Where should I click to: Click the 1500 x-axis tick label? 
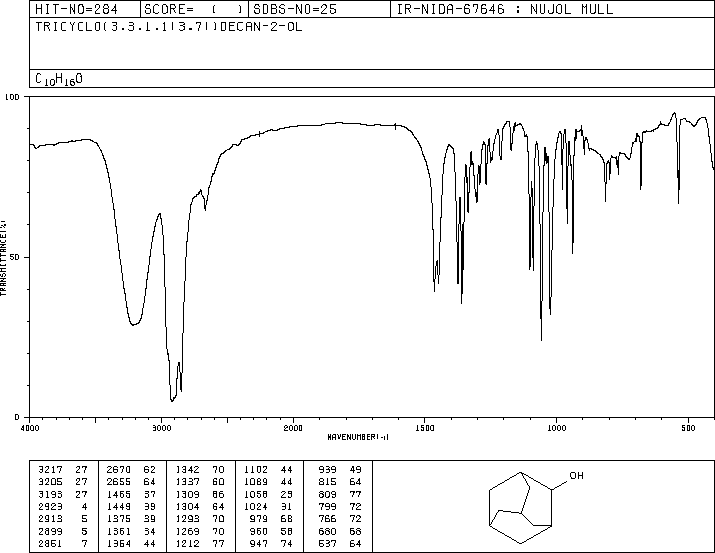click(x=425, y=428)
